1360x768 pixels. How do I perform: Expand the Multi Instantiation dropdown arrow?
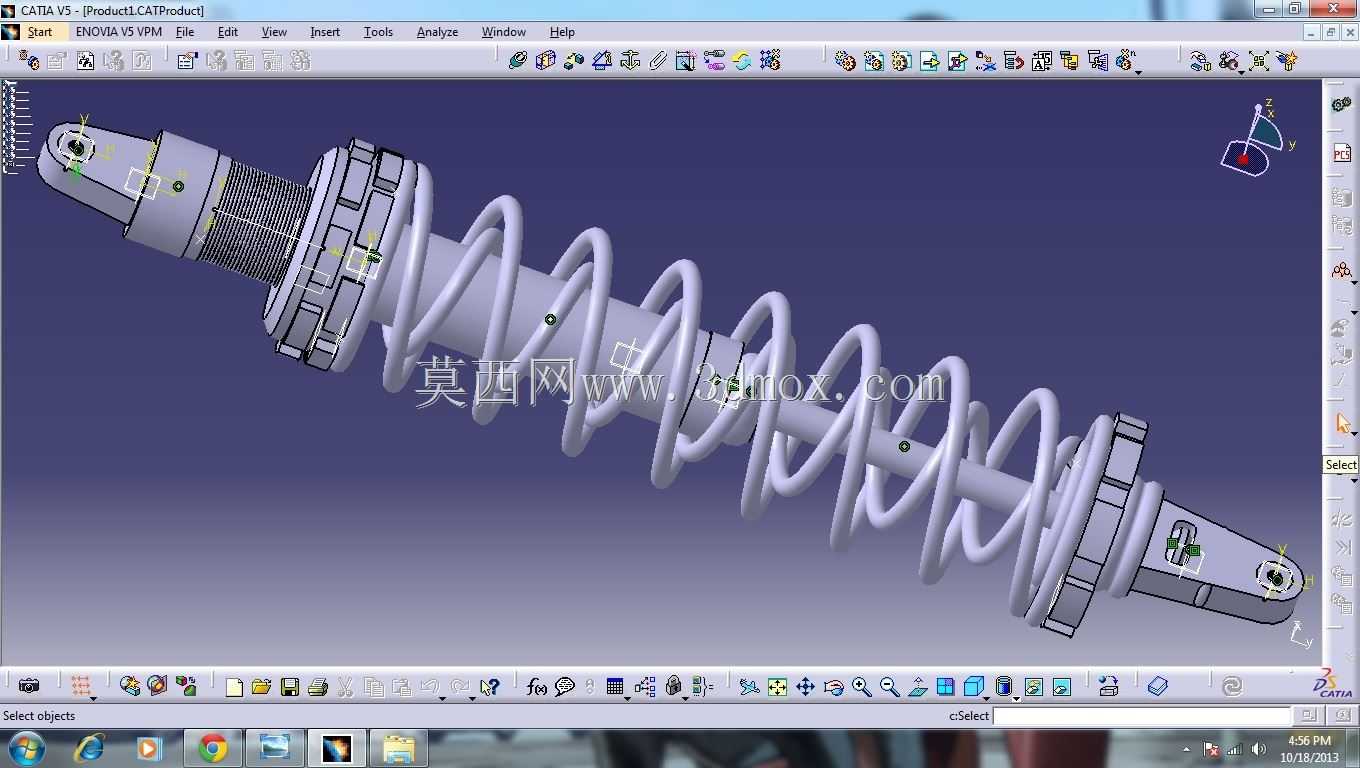(x=1139, y=71)
